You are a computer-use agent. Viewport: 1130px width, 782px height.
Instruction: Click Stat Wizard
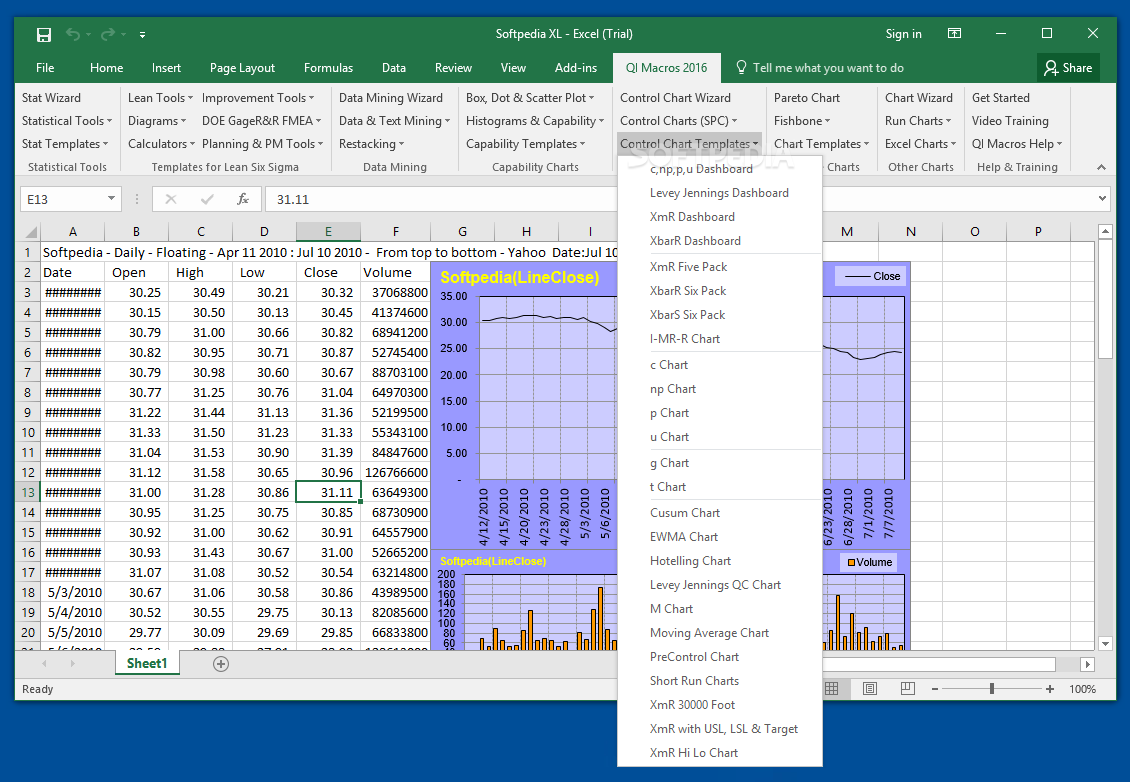click(x=51, y=98)
